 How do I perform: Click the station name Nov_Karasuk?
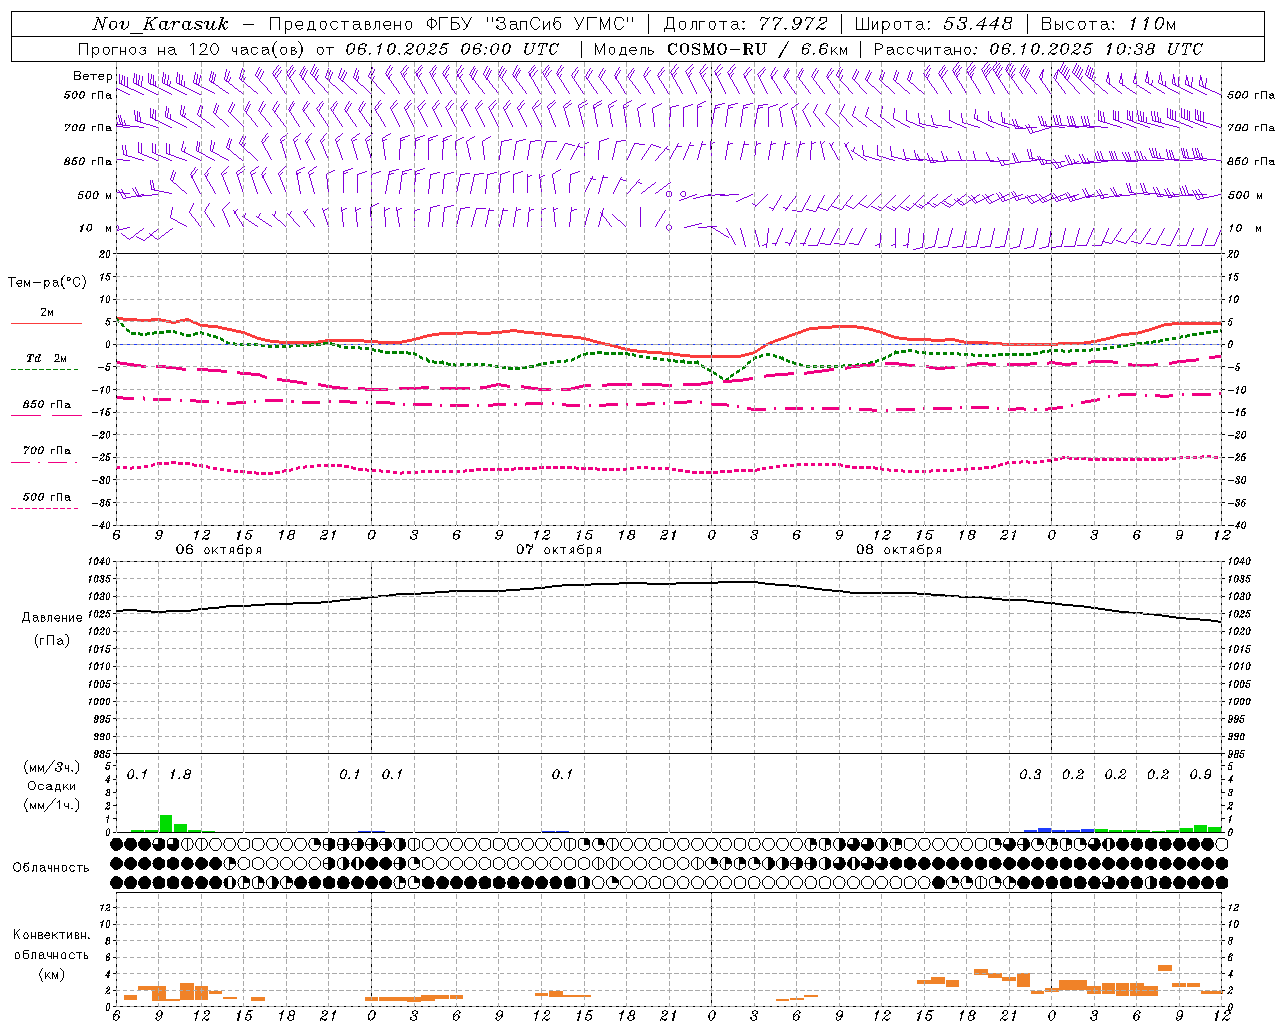coord(160,24)
